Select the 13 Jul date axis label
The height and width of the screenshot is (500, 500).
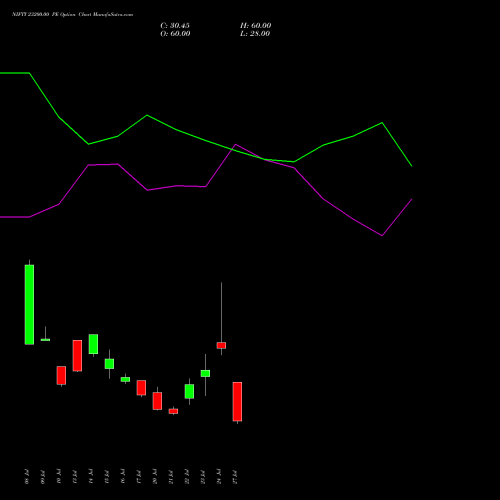pos(75,477)
